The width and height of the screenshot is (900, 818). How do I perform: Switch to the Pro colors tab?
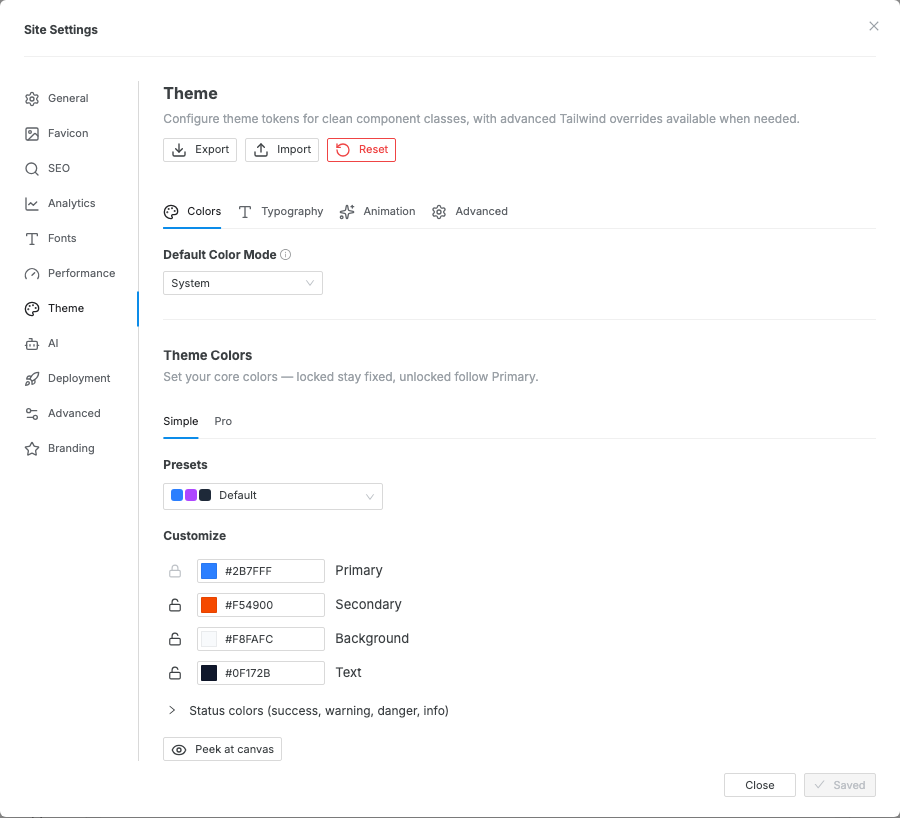click(x=223, y=421)
